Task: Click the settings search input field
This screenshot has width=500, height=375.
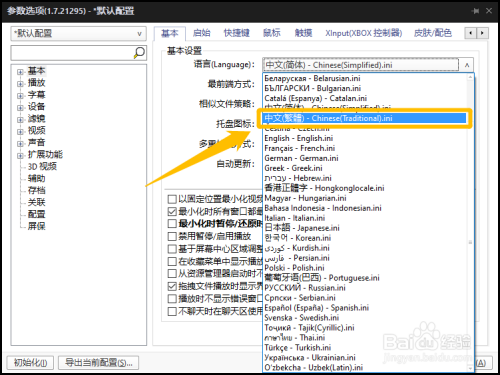Action: click(72, 53)
